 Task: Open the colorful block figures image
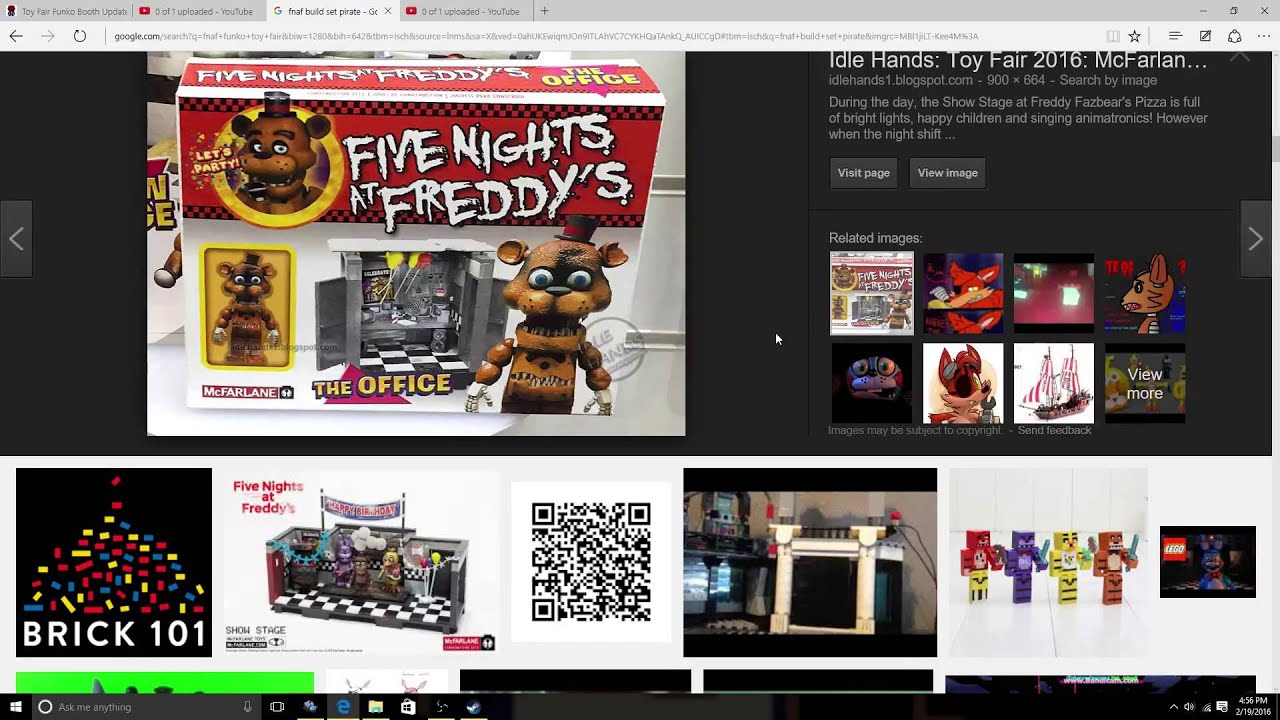[x=1048, y=563]
